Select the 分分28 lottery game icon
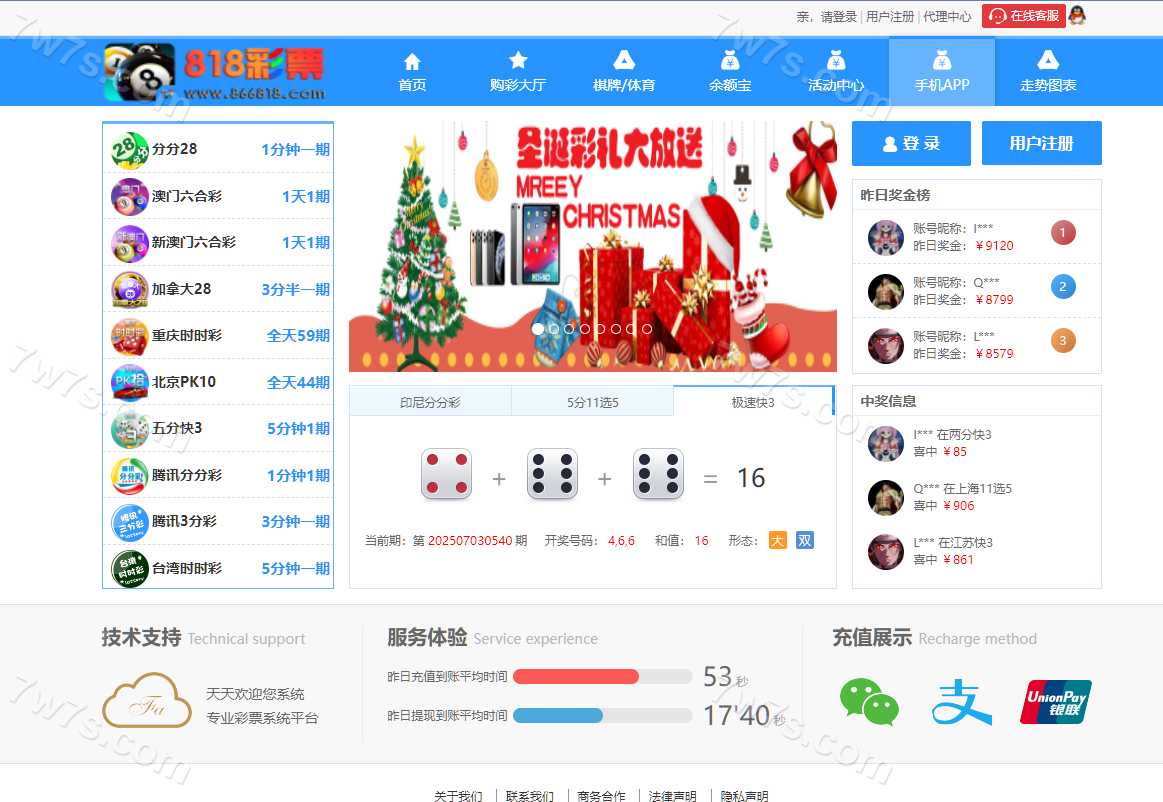 click(x=129, y=150)
